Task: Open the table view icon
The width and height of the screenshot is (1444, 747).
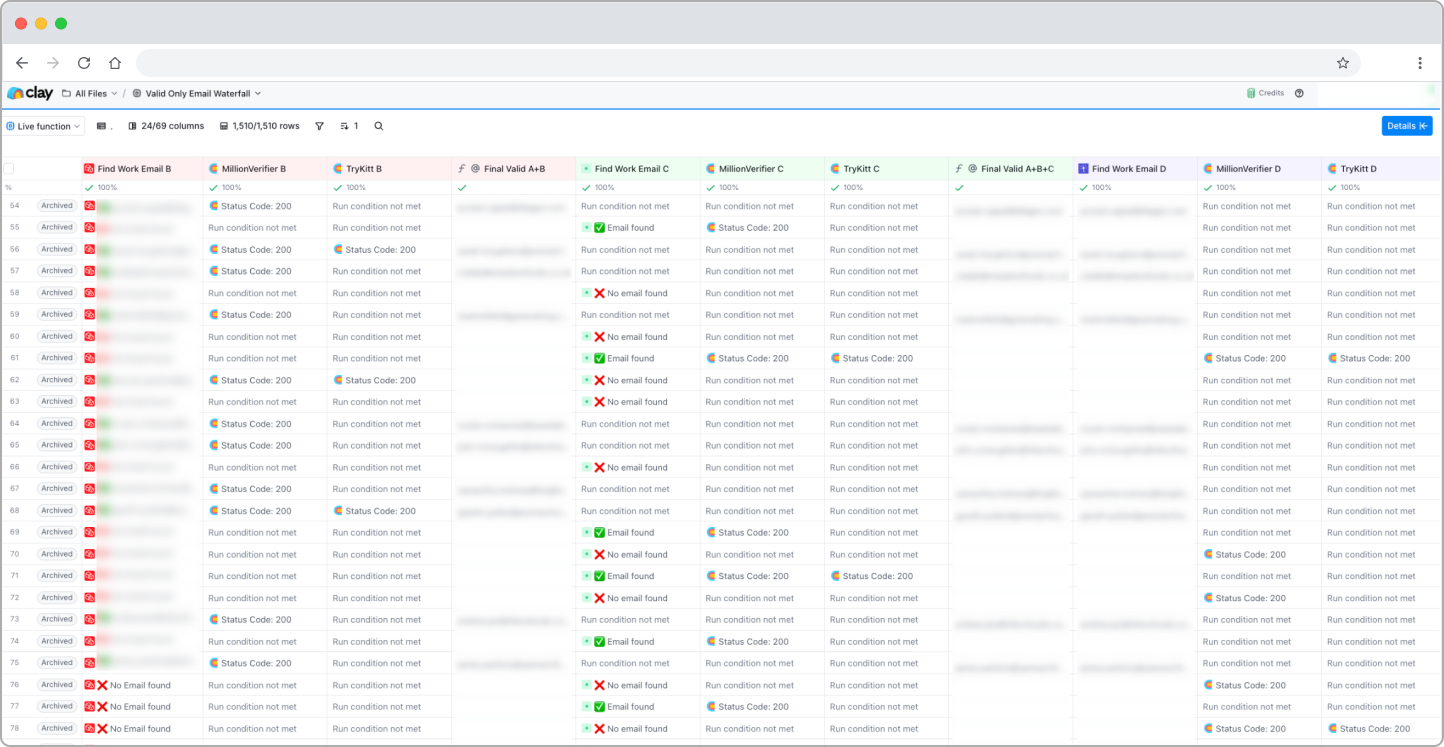Action: click(x=101, y=126)
